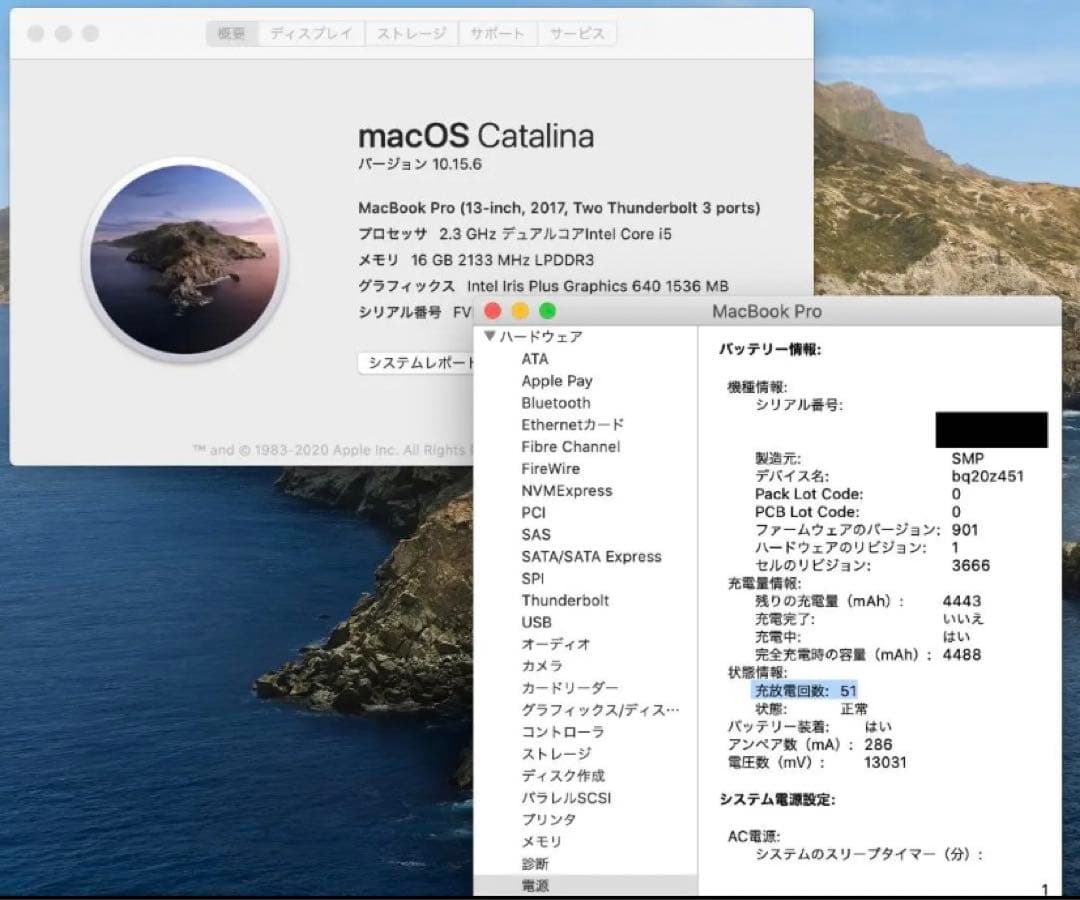View SATA/SATA Express details
Screen dimensions: 1080x900
pos(589,556)
